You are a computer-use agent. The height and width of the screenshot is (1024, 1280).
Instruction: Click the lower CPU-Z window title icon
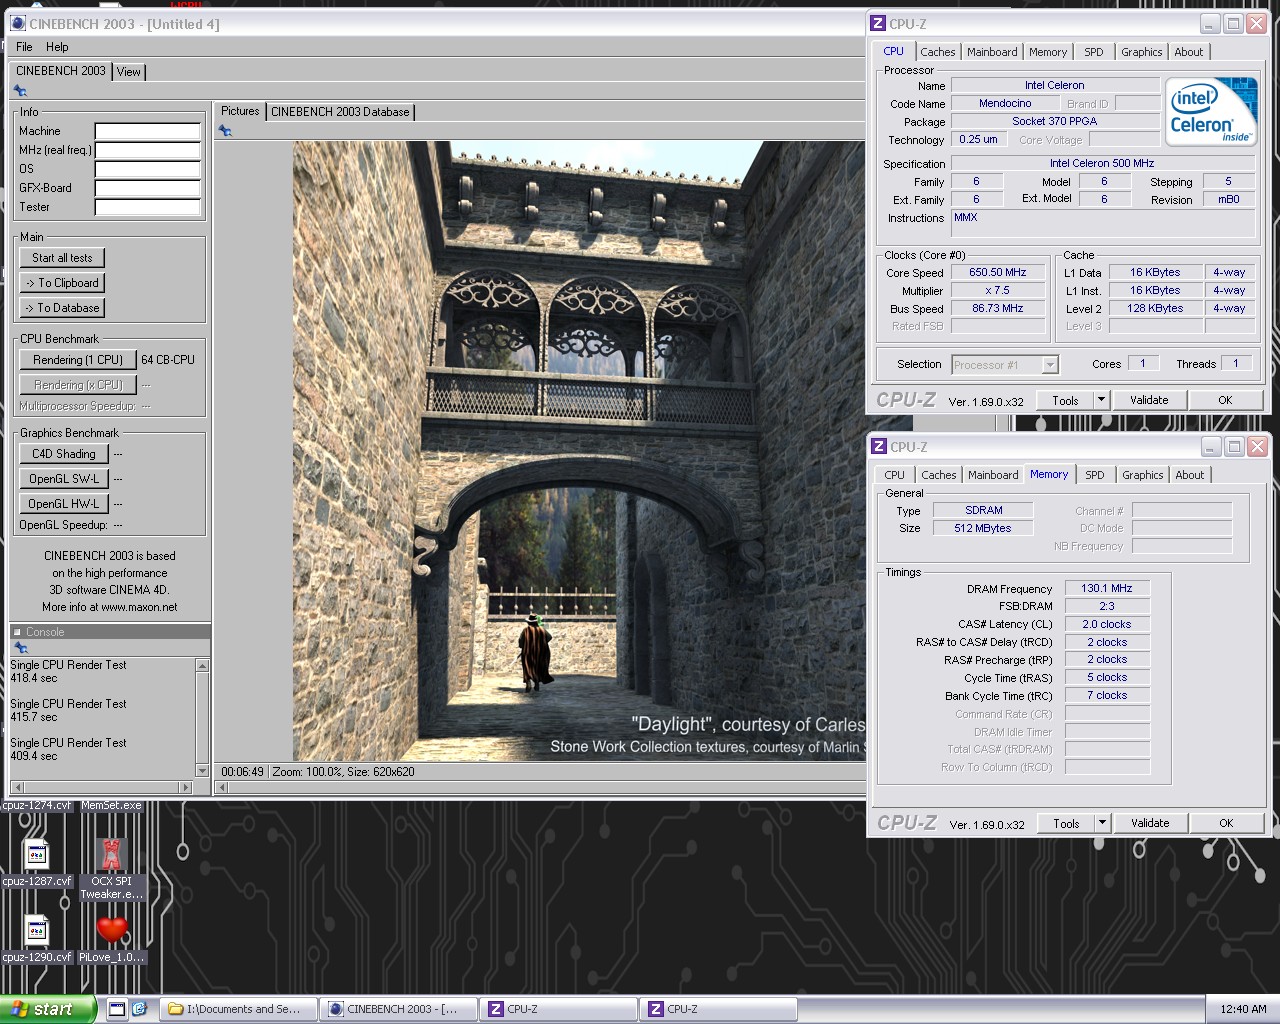879,447
